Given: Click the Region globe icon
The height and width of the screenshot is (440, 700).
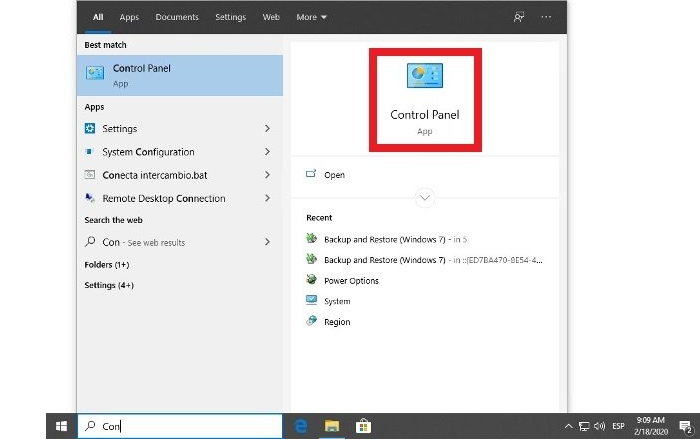Looking at the screenshot, I should click(x=311, y=320).
